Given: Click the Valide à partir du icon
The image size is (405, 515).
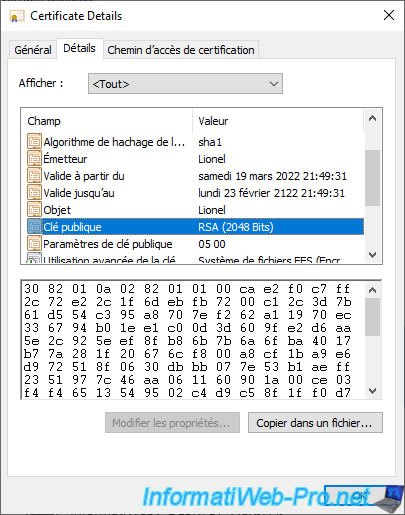Looking at the screenshot, I should pyautogui.click(x=34, y=175).
